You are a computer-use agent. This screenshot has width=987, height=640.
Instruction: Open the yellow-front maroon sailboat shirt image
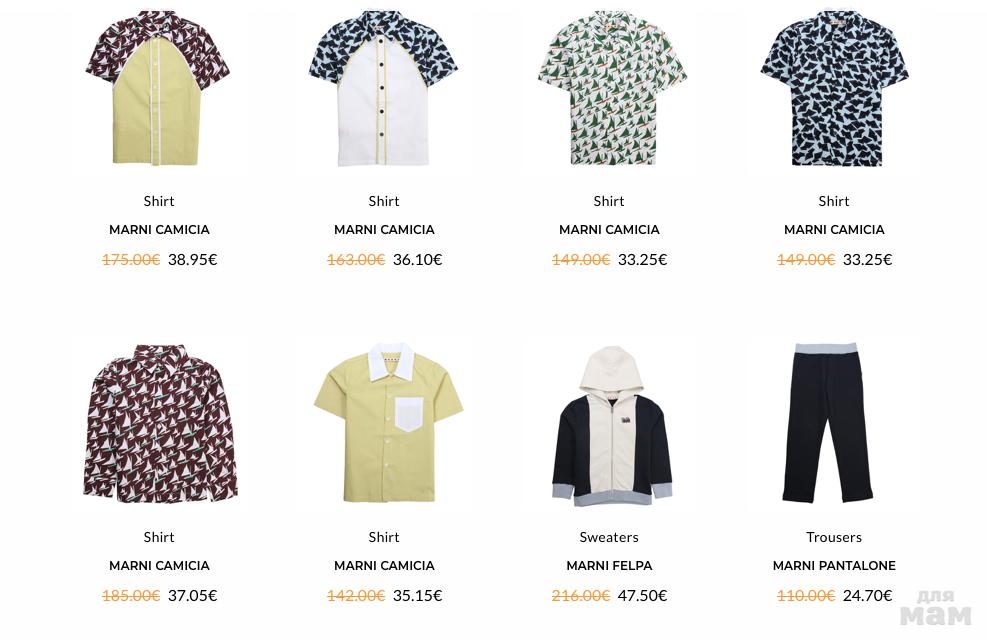[x=158, y=89]
